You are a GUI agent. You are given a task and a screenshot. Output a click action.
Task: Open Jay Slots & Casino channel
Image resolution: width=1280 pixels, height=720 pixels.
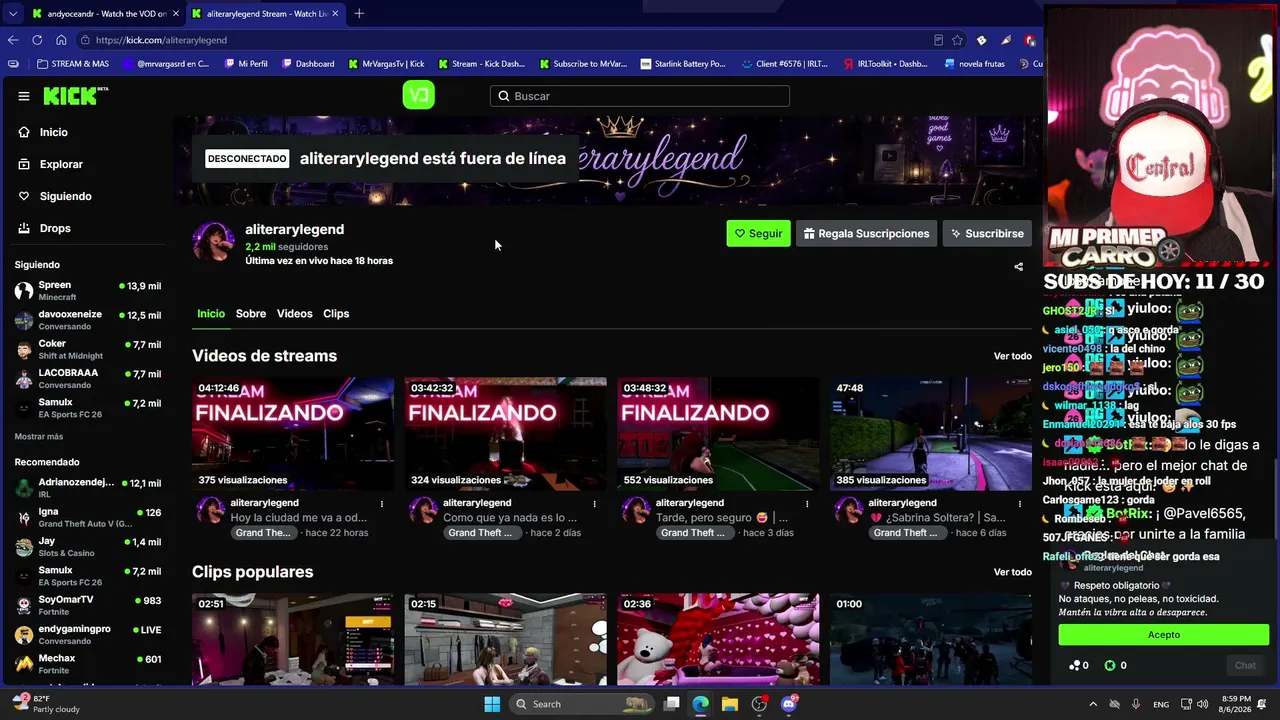(x=88, y=546)
